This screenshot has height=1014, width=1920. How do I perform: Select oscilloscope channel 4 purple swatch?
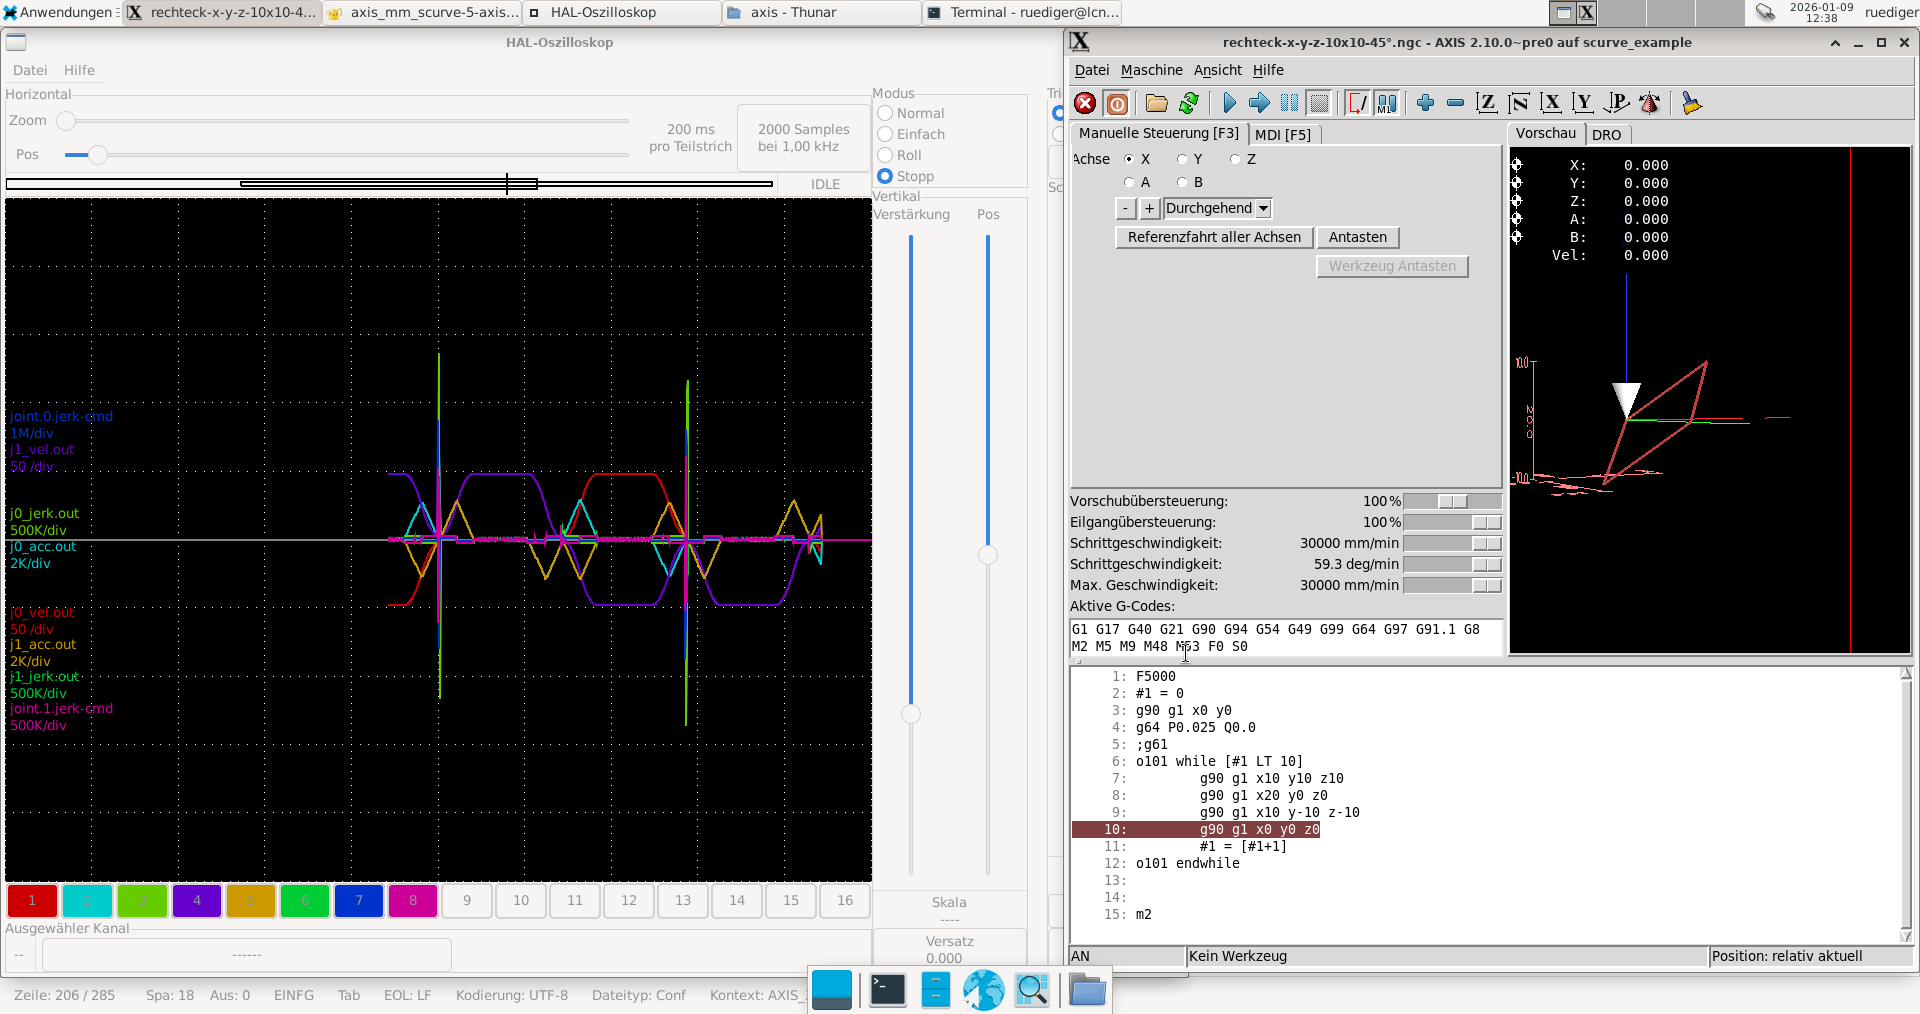pyautogui.click(x=197, y=900)
